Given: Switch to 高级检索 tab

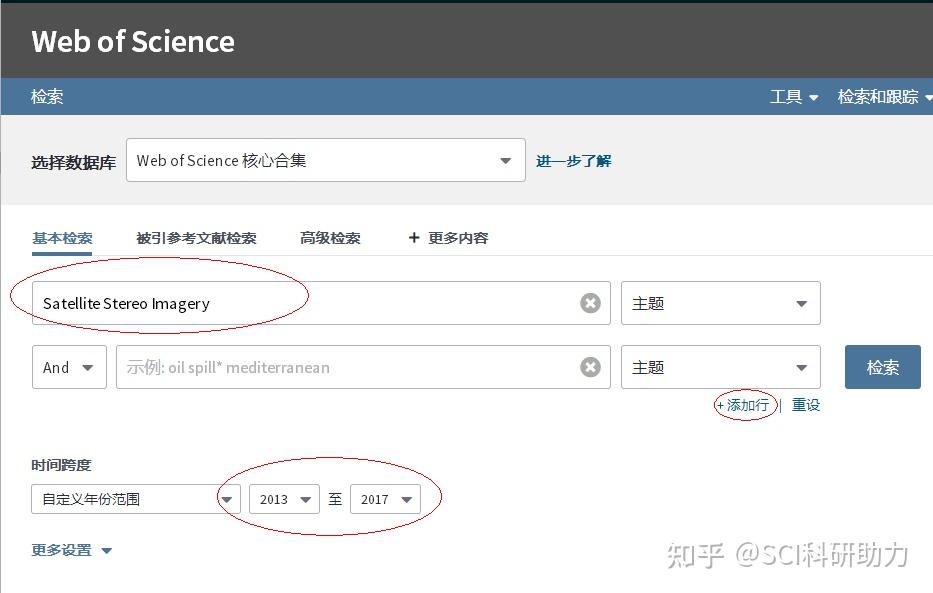Looking at the screenshot, I should pos(330,238).
